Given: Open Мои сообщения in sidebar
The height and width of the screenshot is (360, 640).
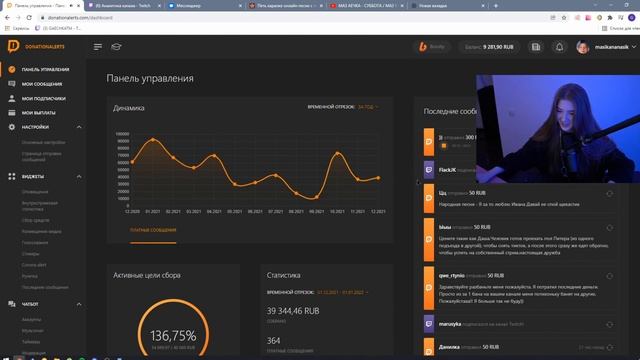Looking at the screenshot, I should [x=42, y=84].
